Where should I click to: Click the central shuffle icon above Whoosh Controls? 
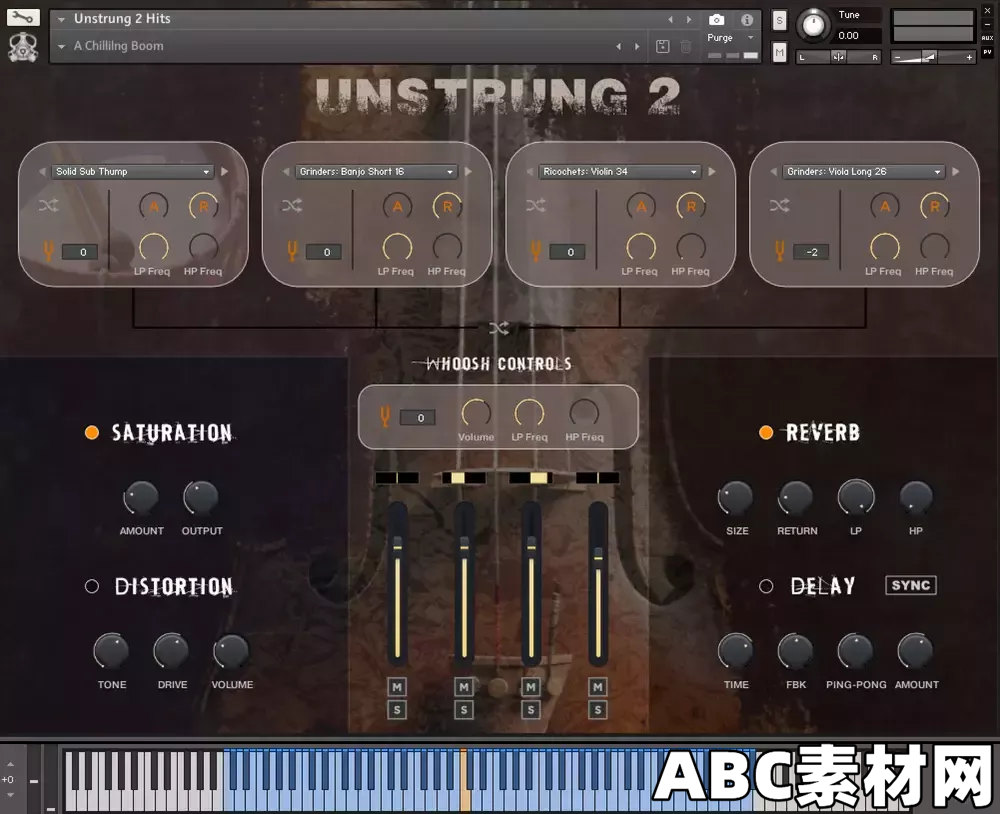point(498,327)
